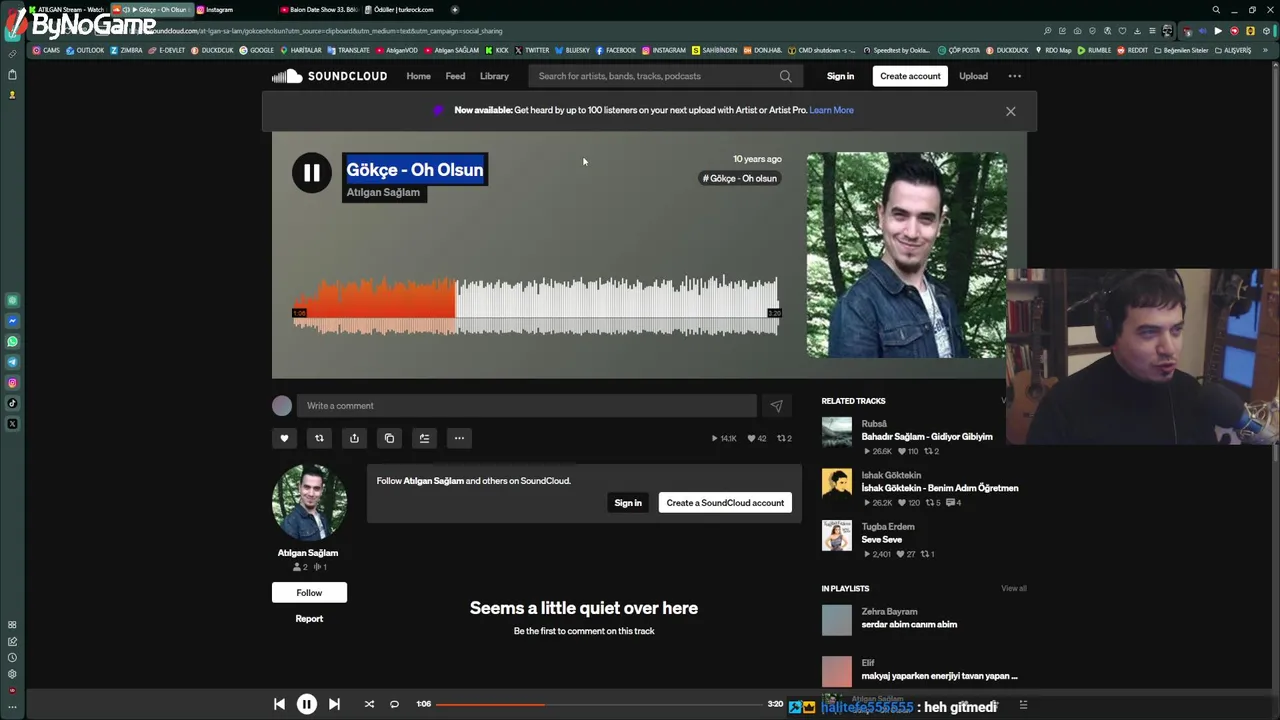Copy the track link with the copy icon
Screen dimensions: 1280x720
pos(389,438)
